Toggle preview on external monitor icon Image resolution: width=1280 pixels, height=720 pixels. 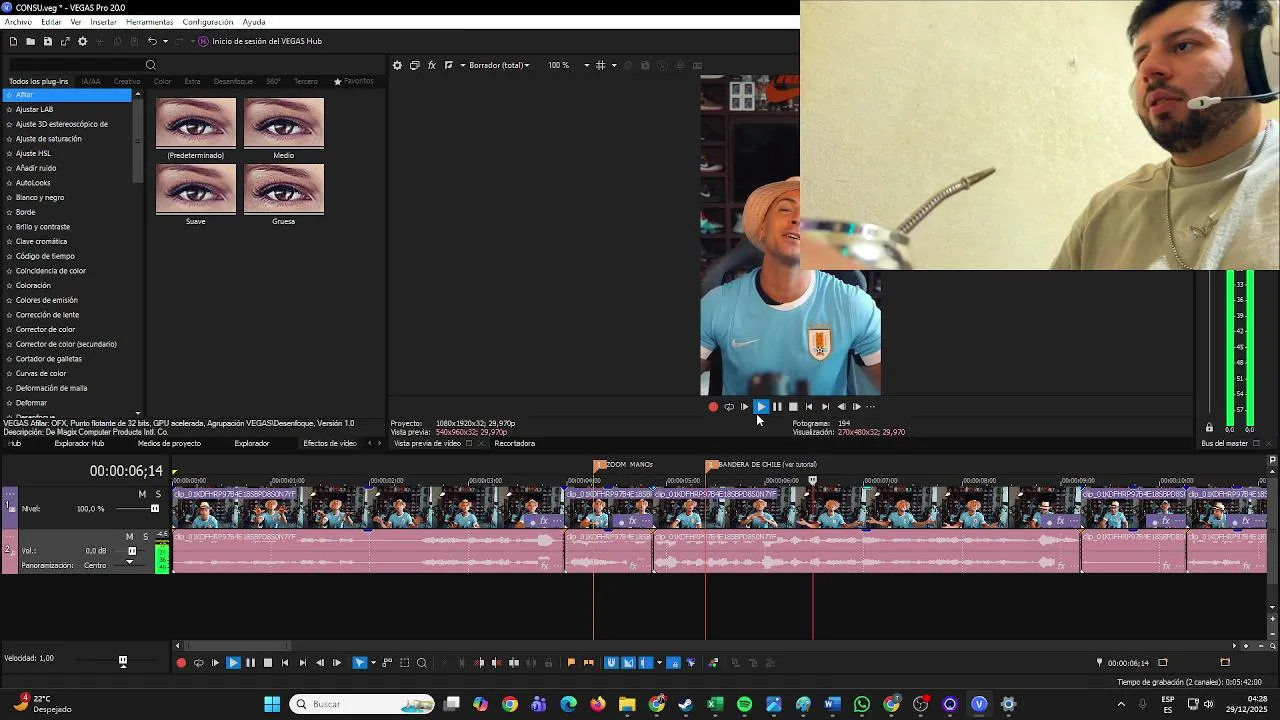click(x=415, y=65)
